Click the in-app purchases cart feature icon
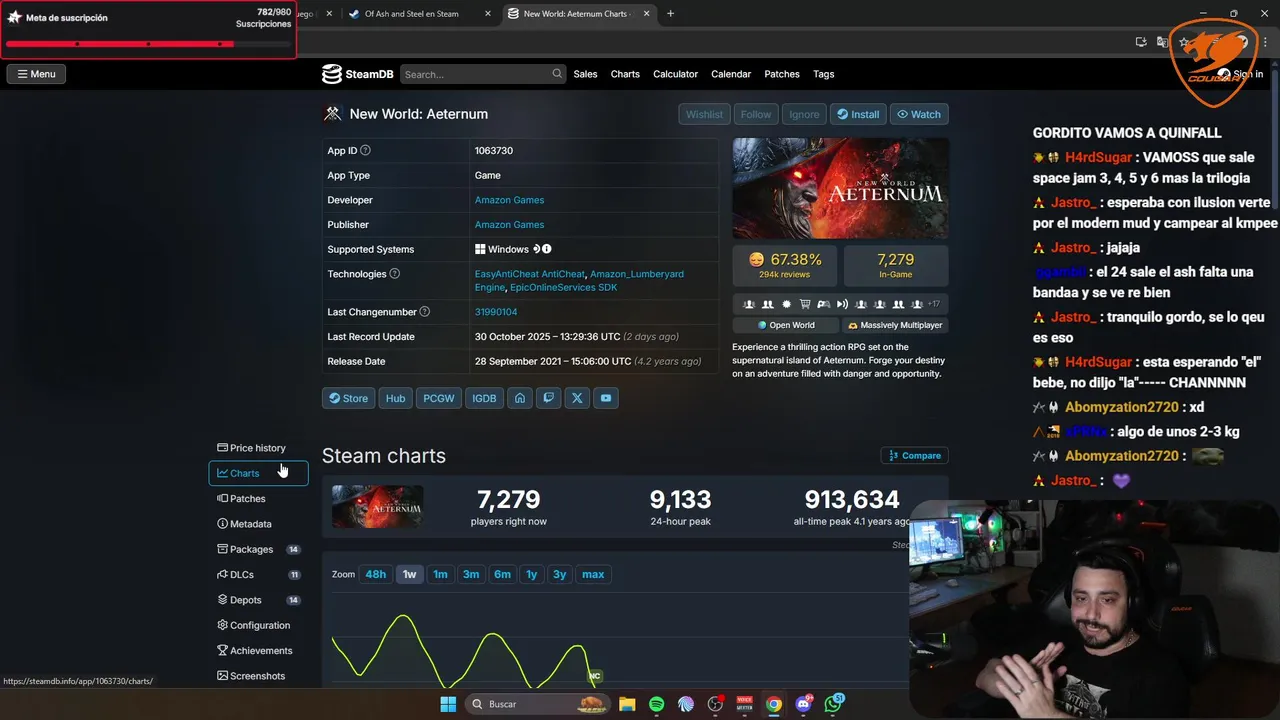This screenshot has height=720, width=1280. [805, 304]
